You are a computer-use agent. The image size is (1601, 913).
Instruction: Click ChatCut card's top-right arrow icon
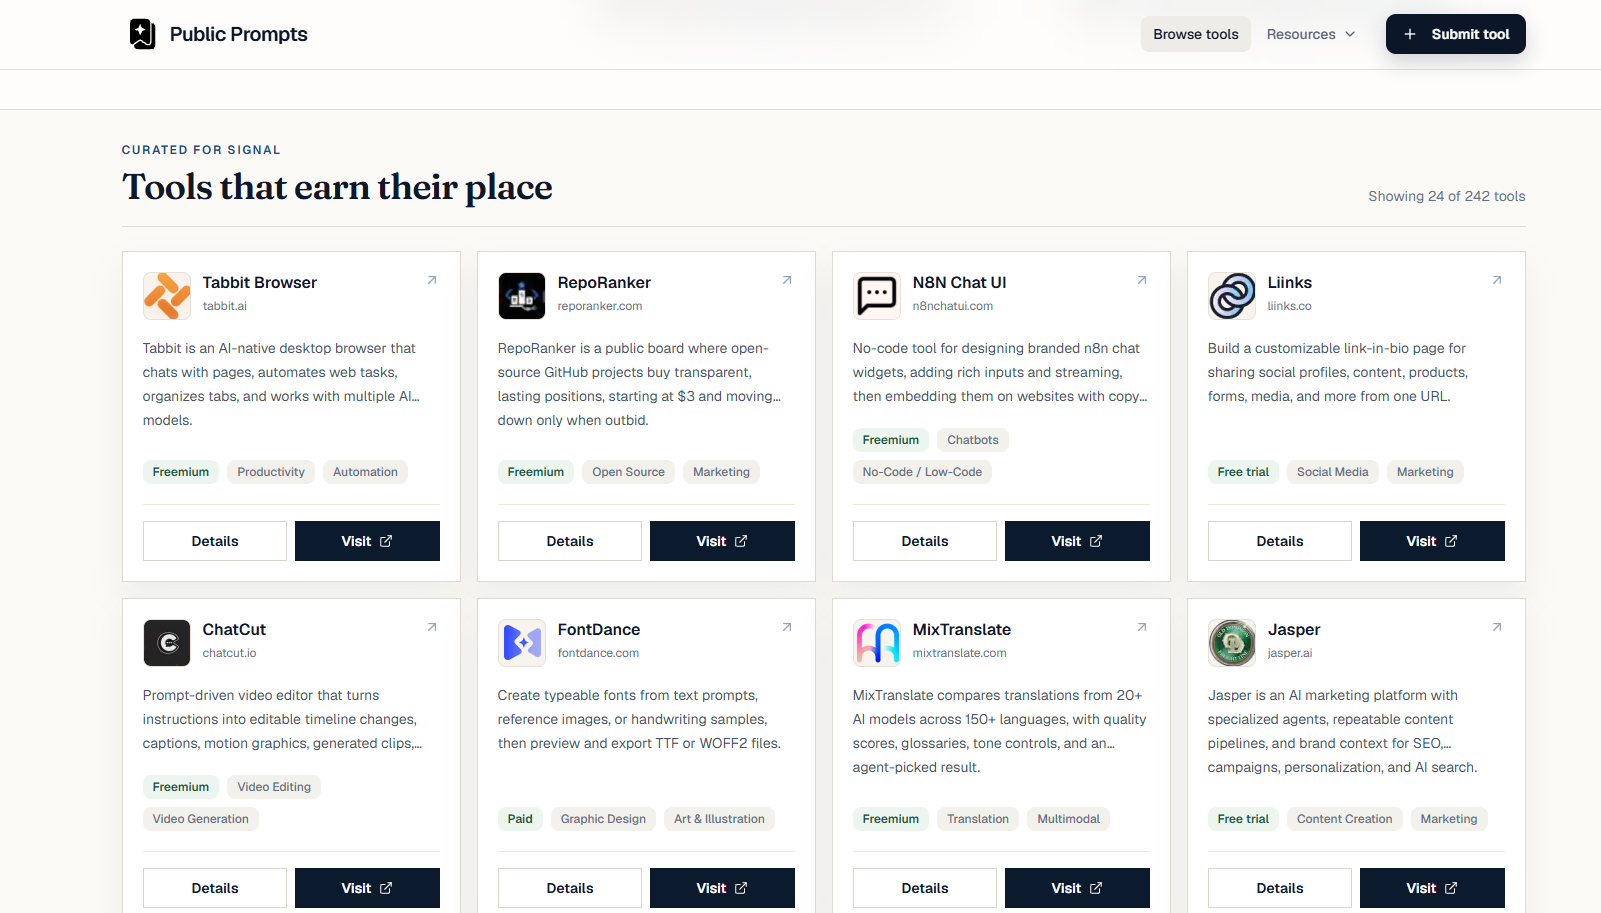[x=432, y=627]
